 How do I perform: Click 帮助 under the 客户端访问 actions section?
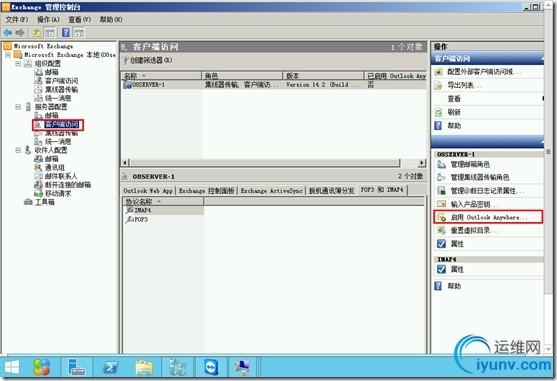point(454,126)
